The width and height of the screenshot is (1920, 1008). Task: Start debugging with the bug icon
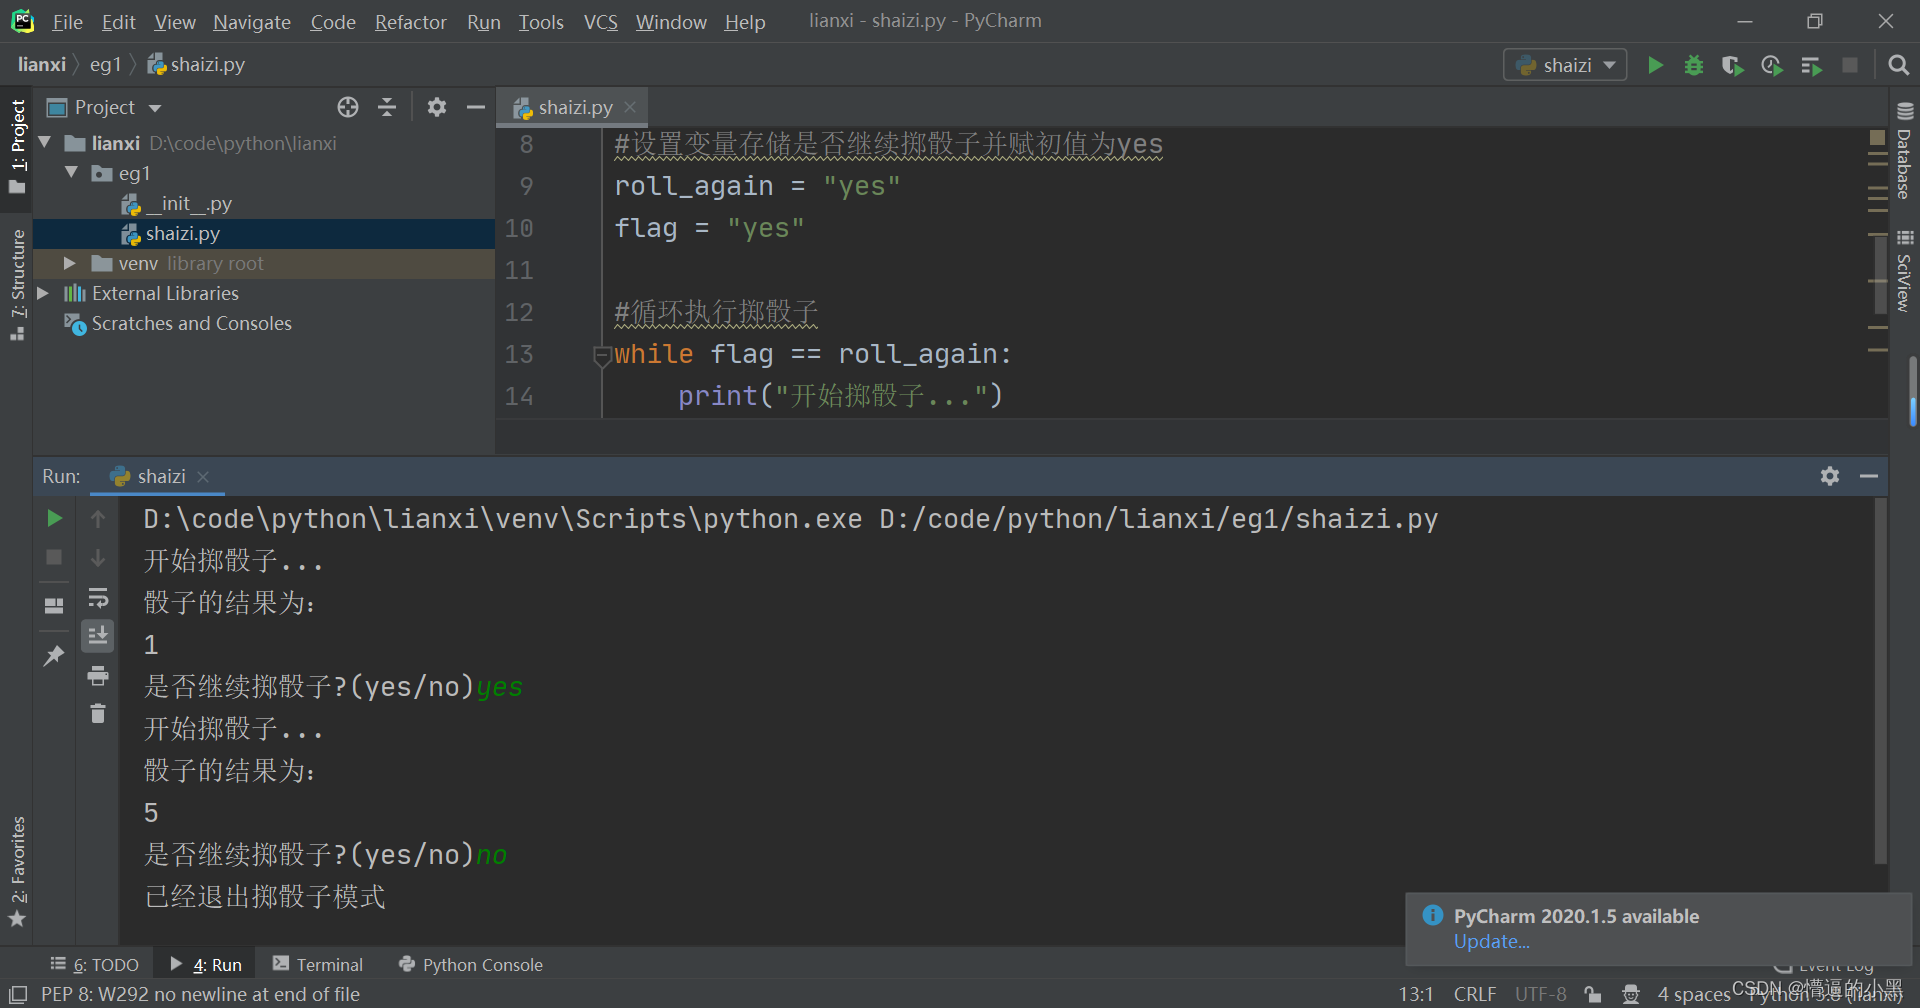coord(1694,65)
